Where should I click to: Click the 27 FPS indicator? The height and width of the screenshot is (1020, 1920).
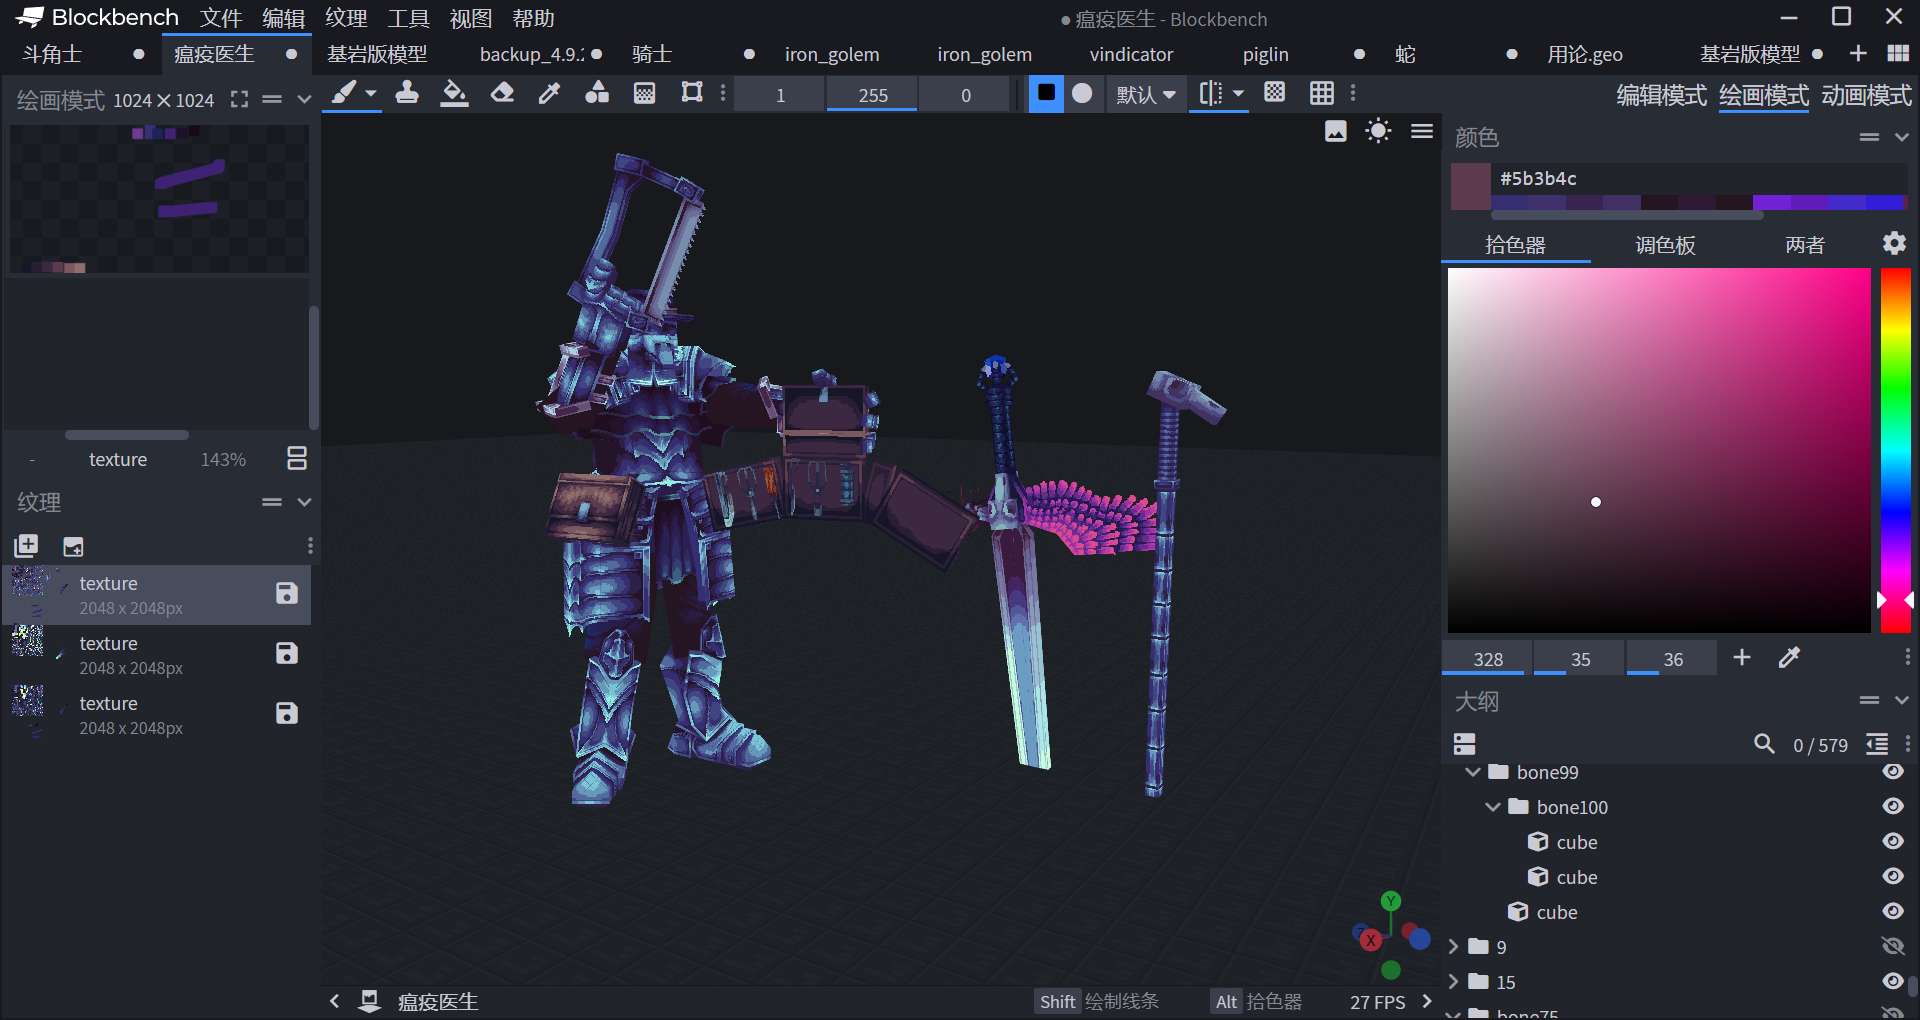(x=1377, y=1002)
